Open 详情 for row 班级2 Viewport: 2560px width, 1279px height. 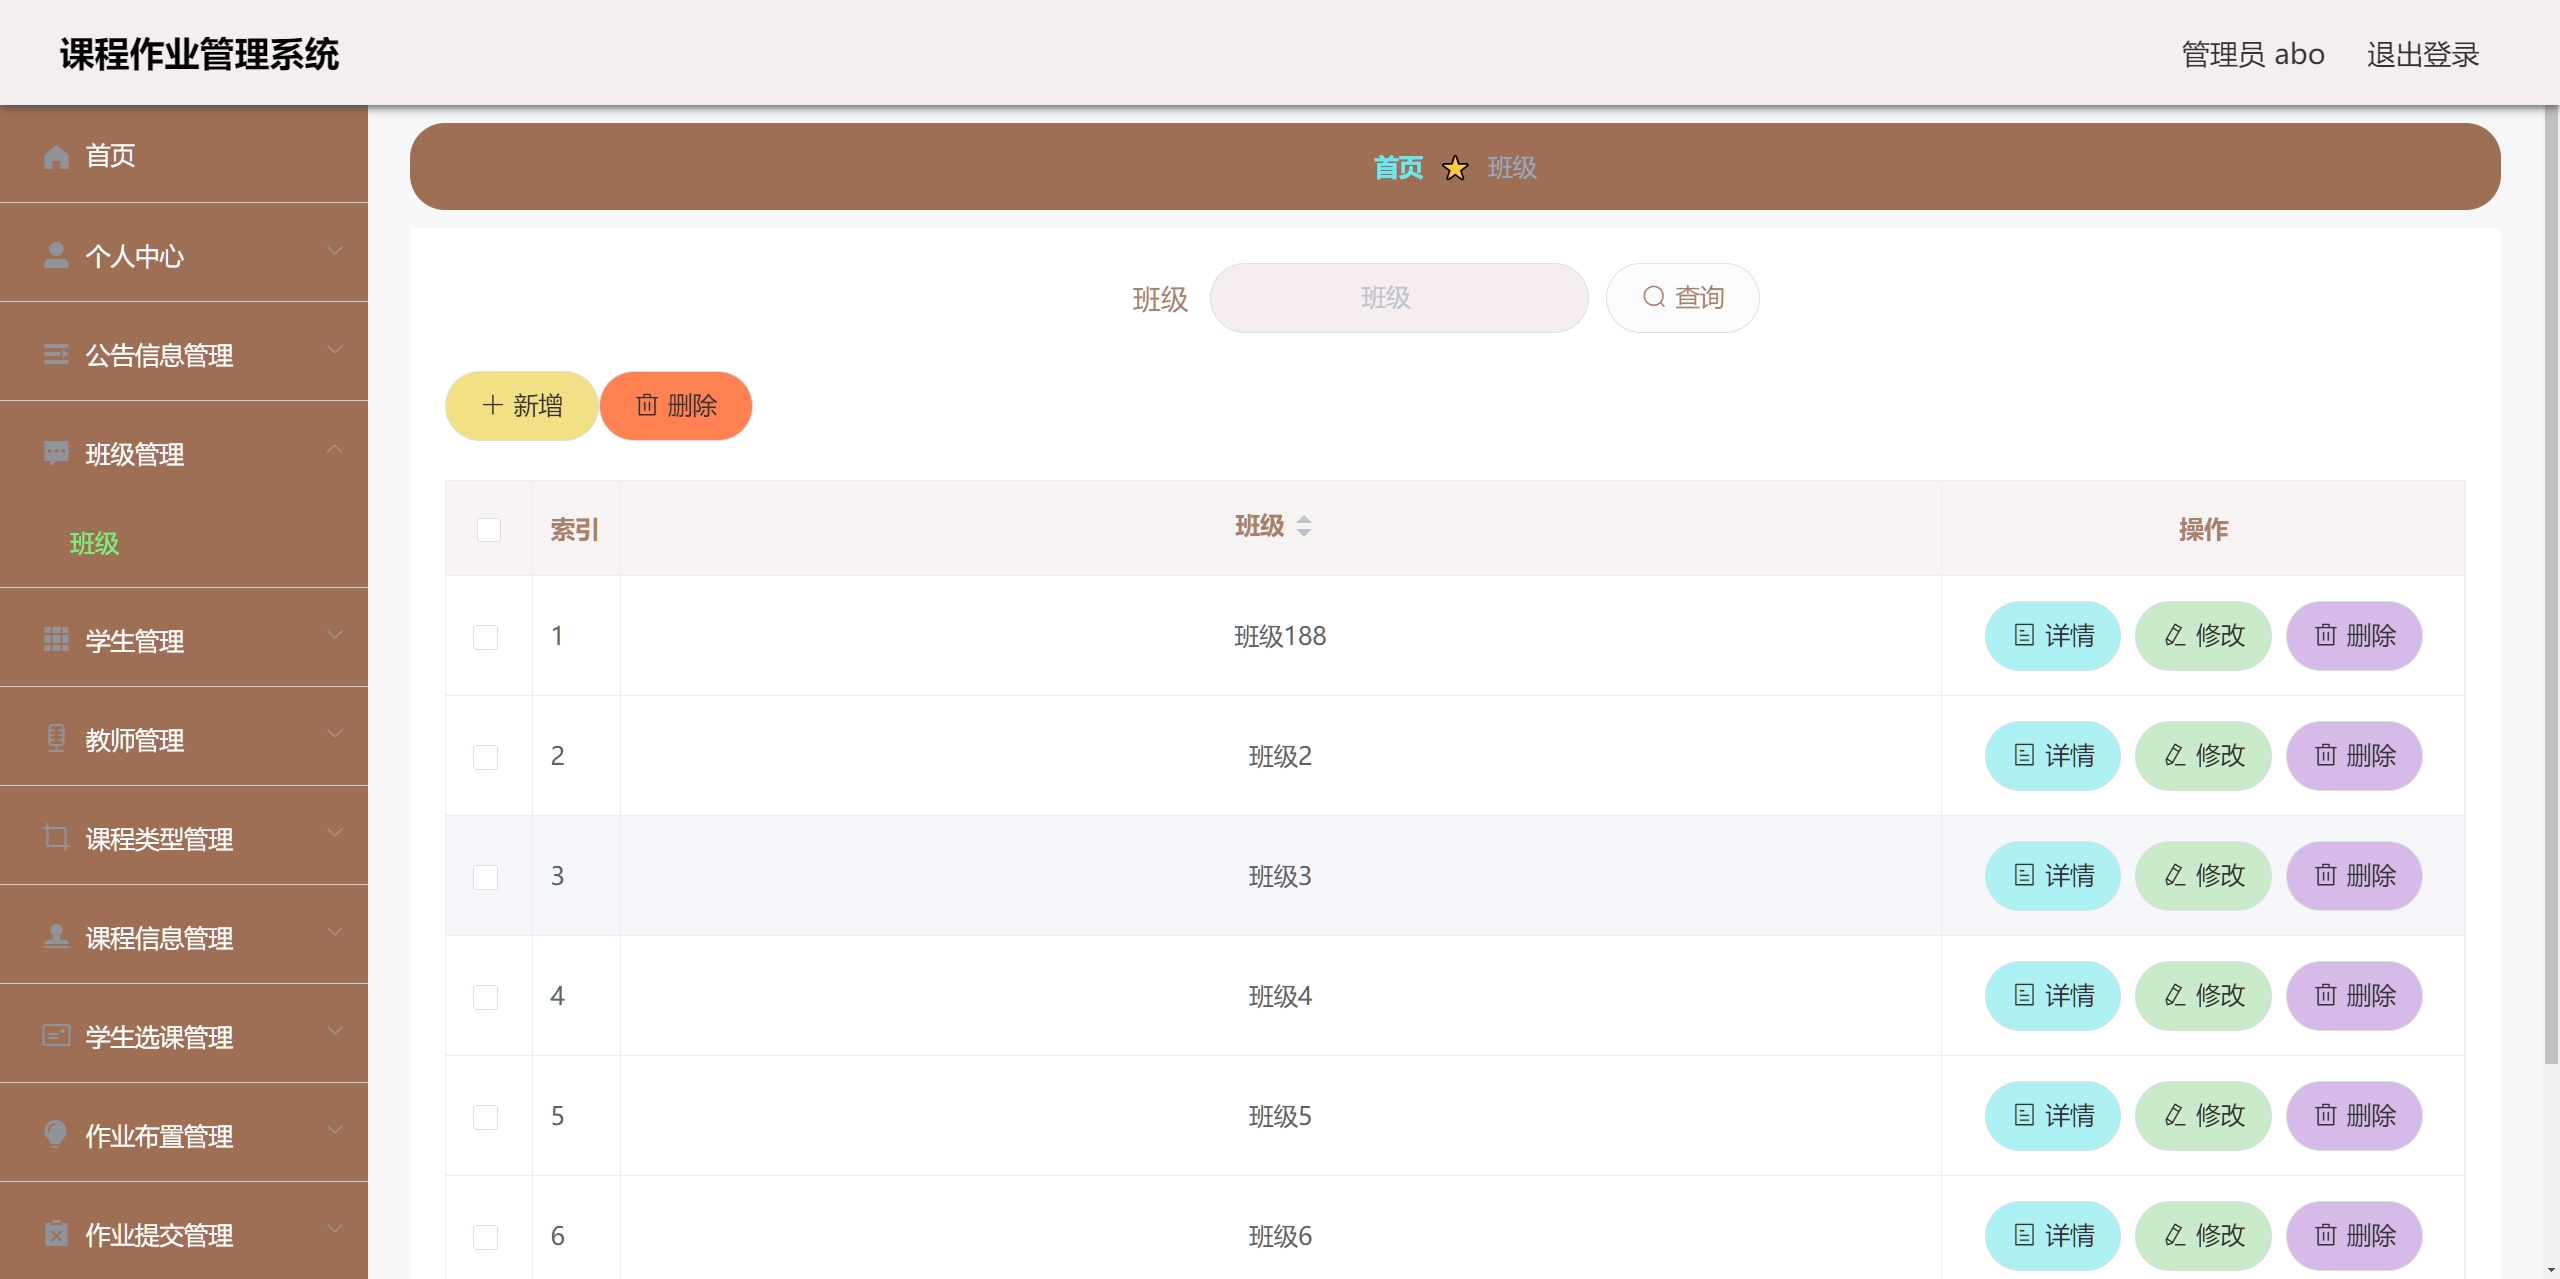coord(2052,756)
